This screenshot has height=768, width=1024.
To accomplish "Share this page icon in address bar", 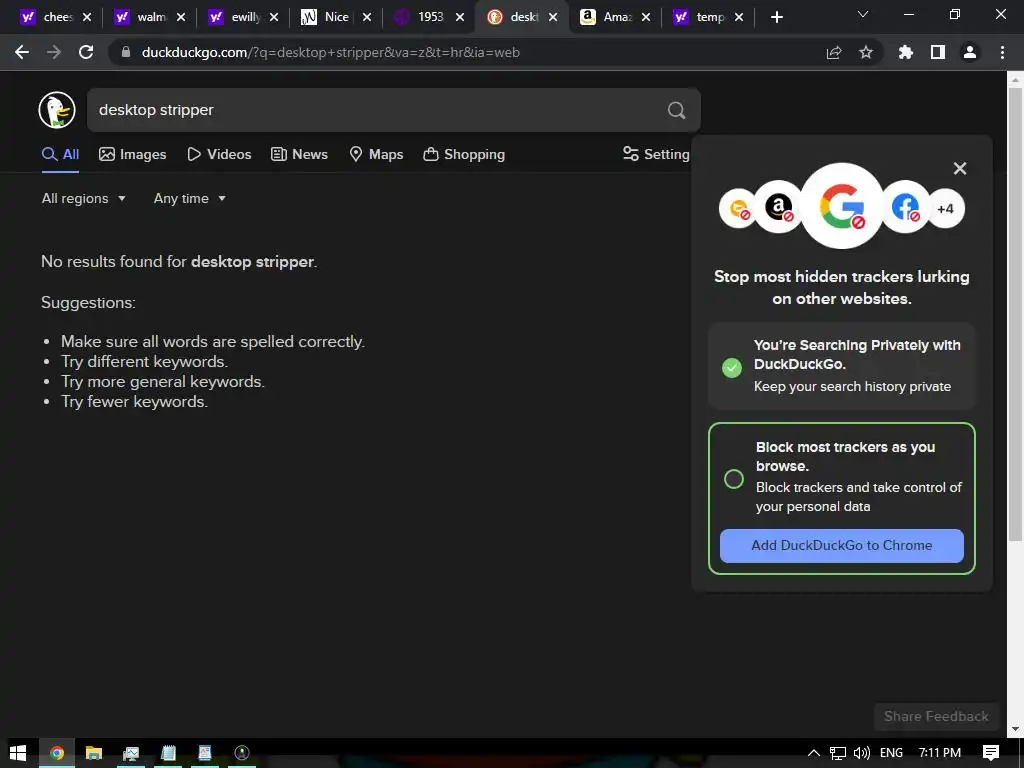I will tap(834, 52).
